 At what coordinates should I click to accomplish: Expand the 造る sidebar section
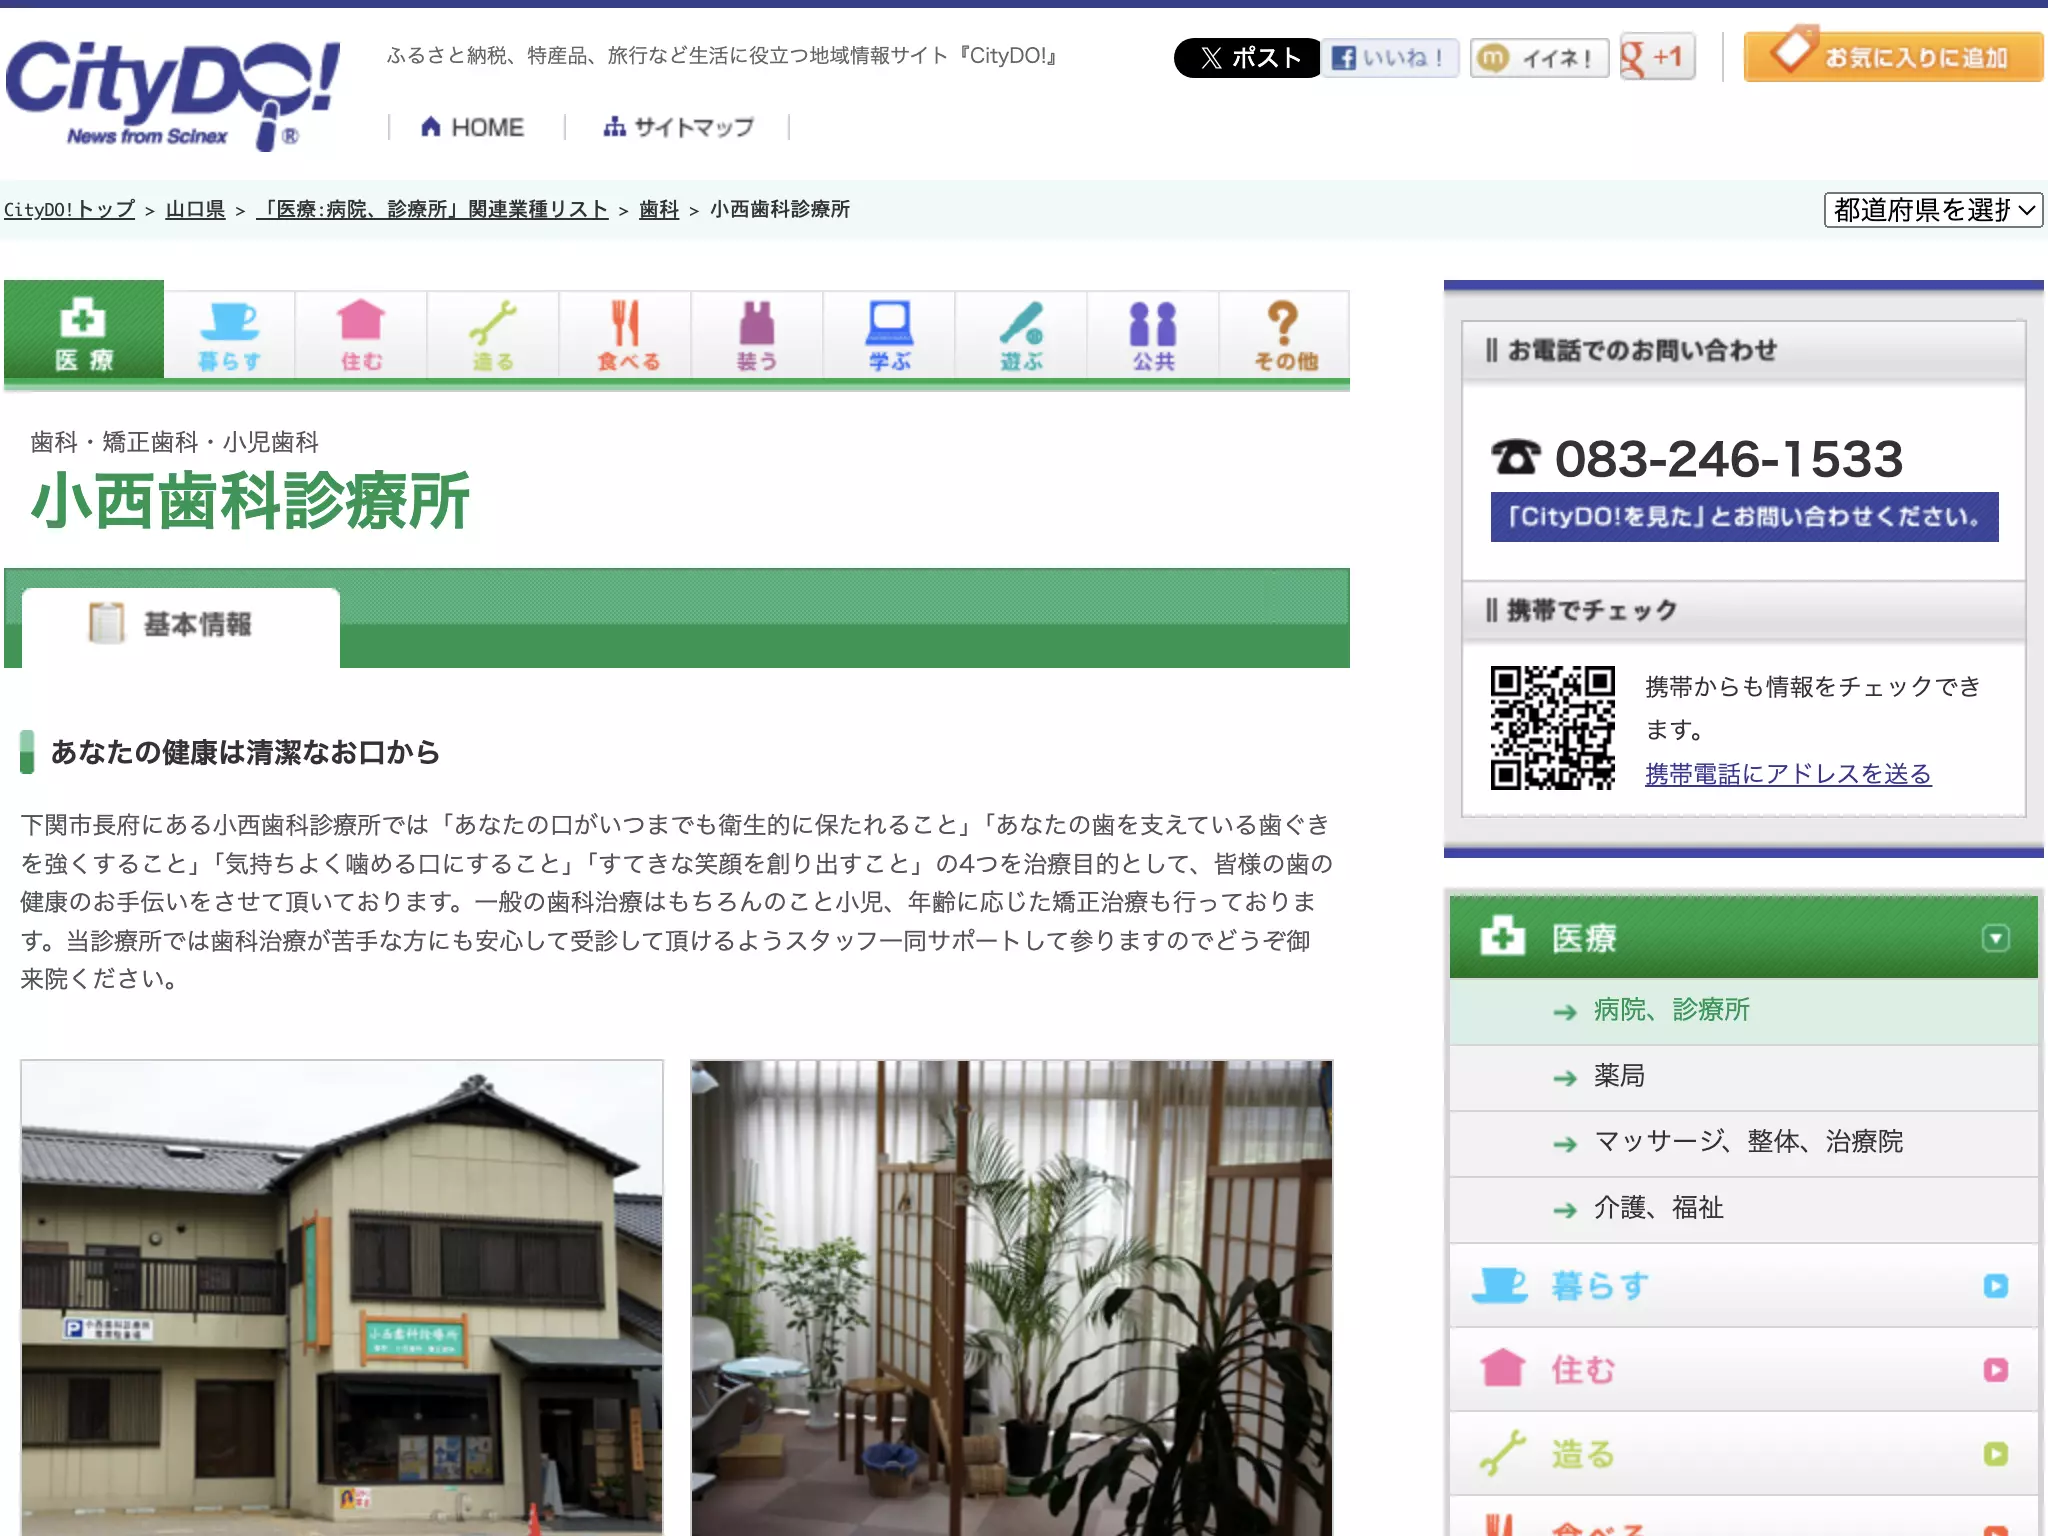tap(1996, 1454)
